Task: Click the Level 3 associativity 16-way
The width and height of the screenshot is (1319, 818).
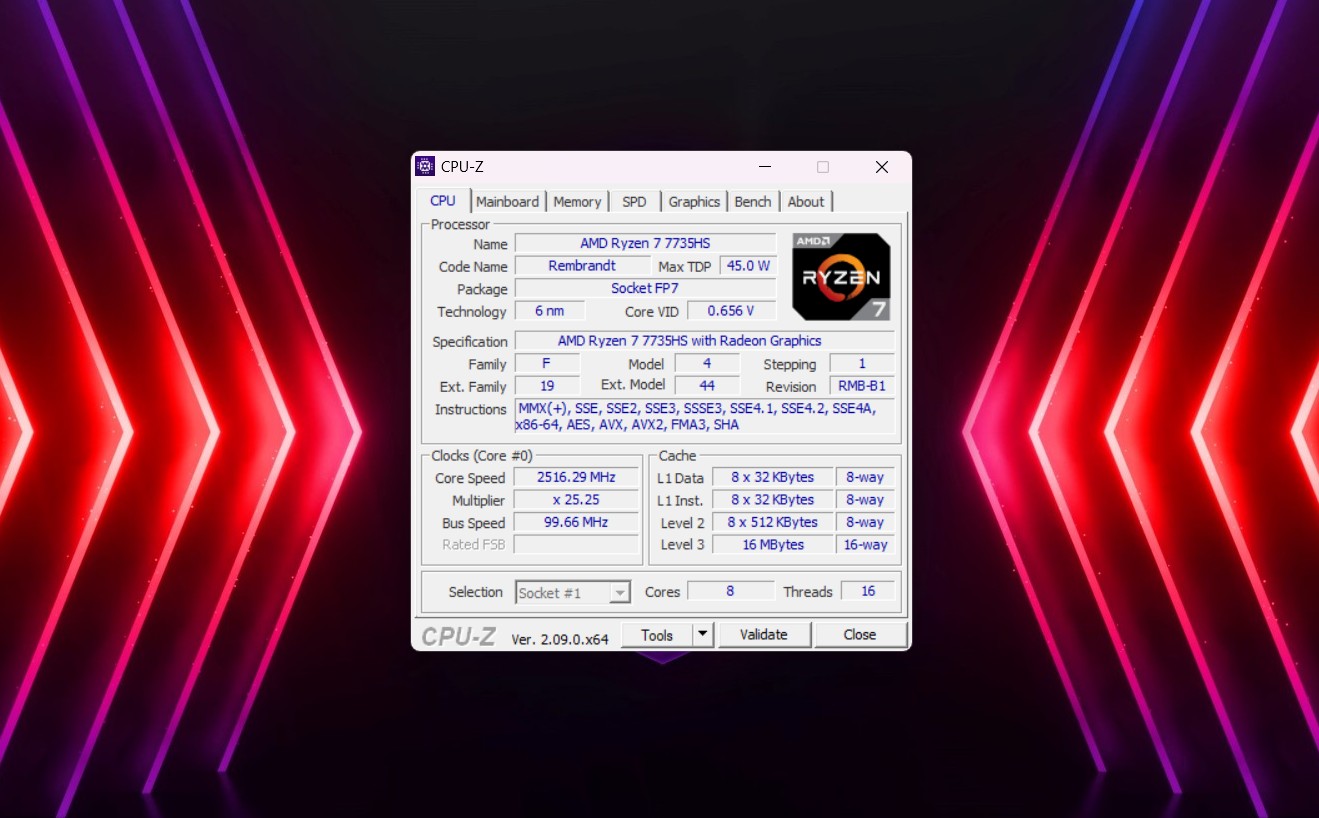Action: [x=865, y=545]
